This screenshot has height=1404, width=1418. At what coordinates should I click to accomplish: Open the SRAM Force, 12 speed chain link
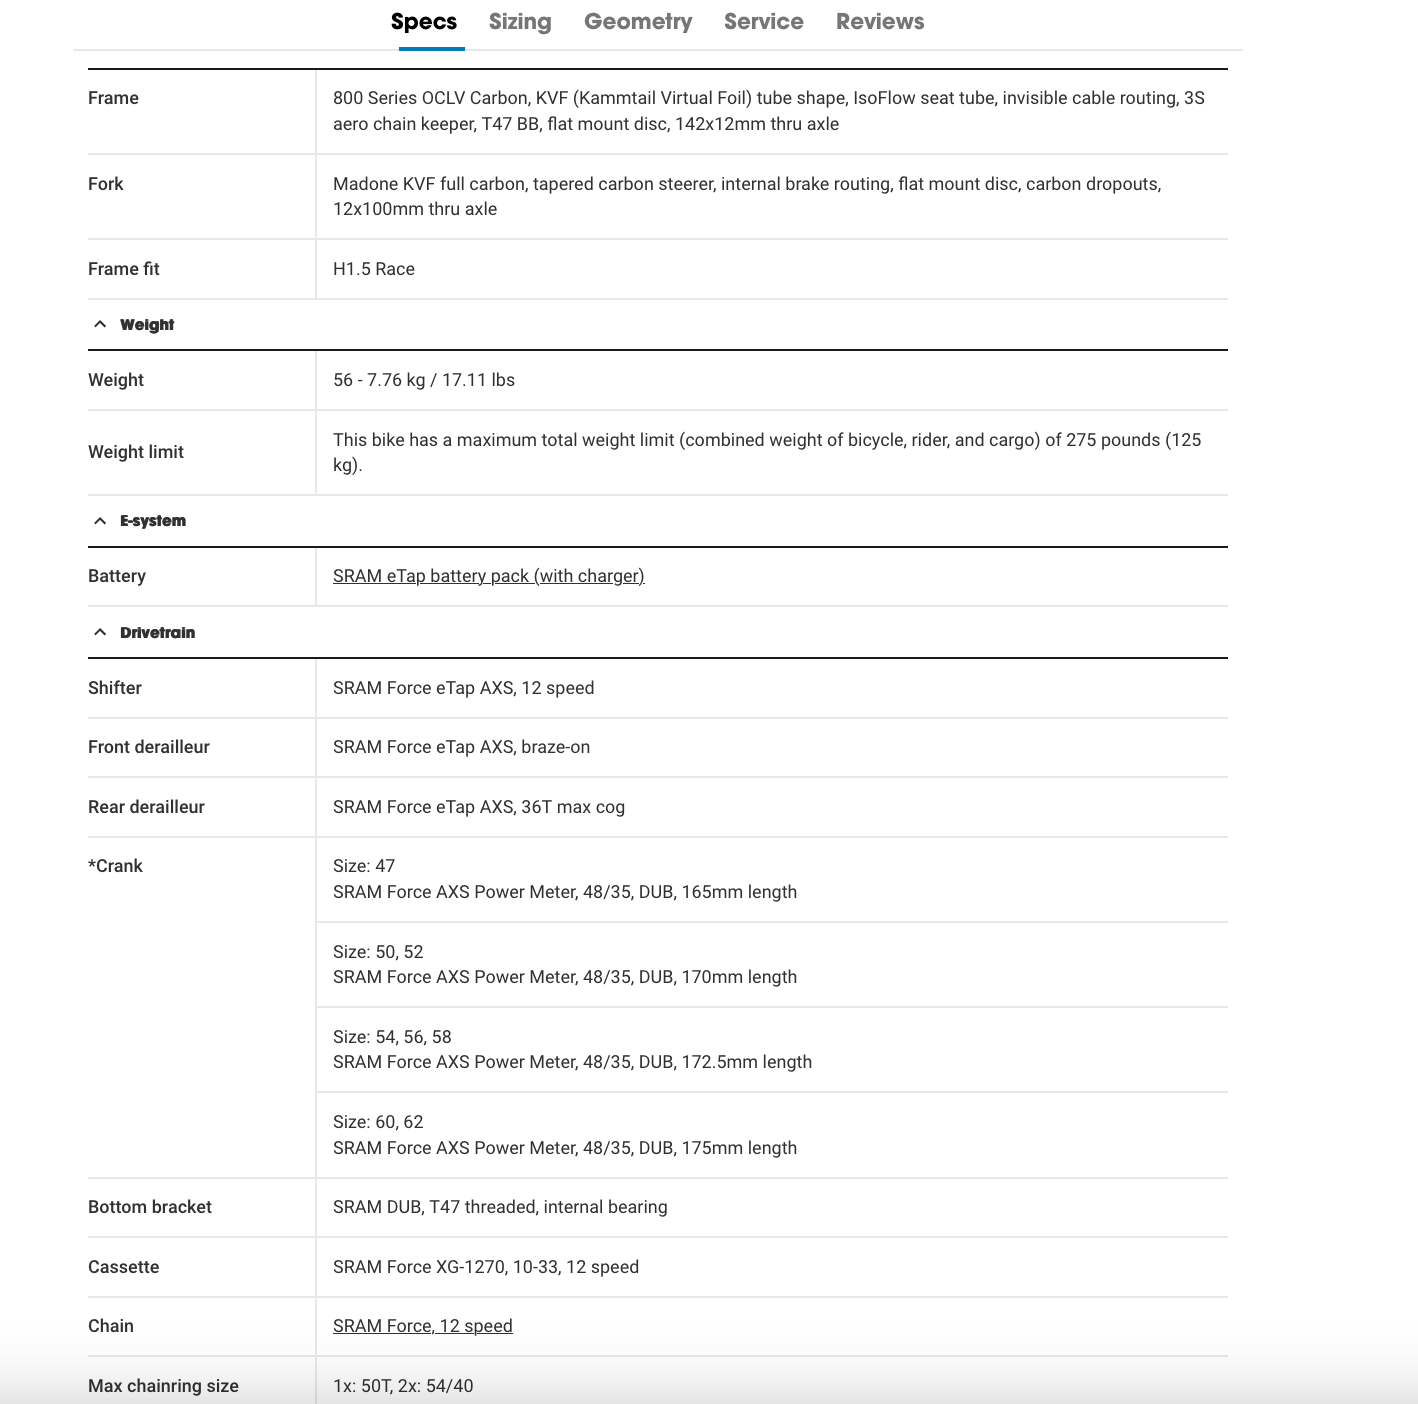point(423,1326)
